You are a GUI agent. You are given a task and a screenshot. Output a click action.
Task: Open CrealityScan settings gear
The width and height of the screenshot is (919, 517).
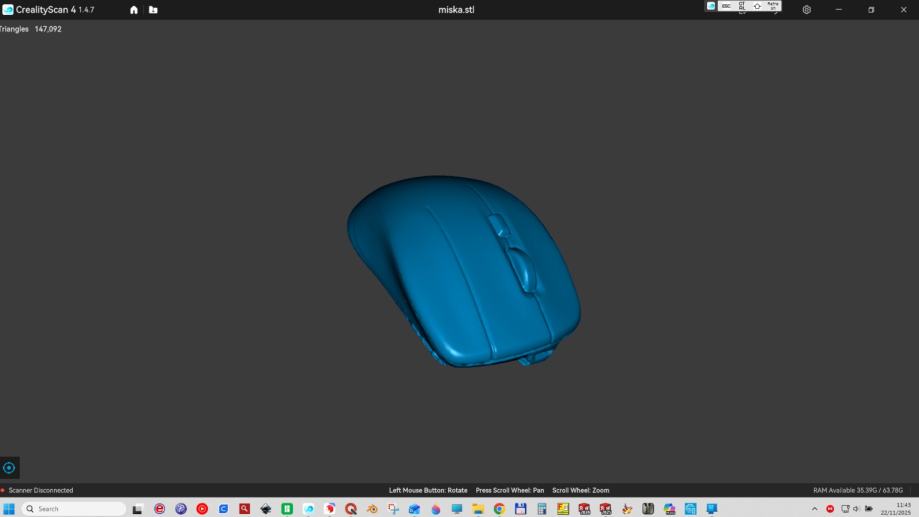(807, 10)
